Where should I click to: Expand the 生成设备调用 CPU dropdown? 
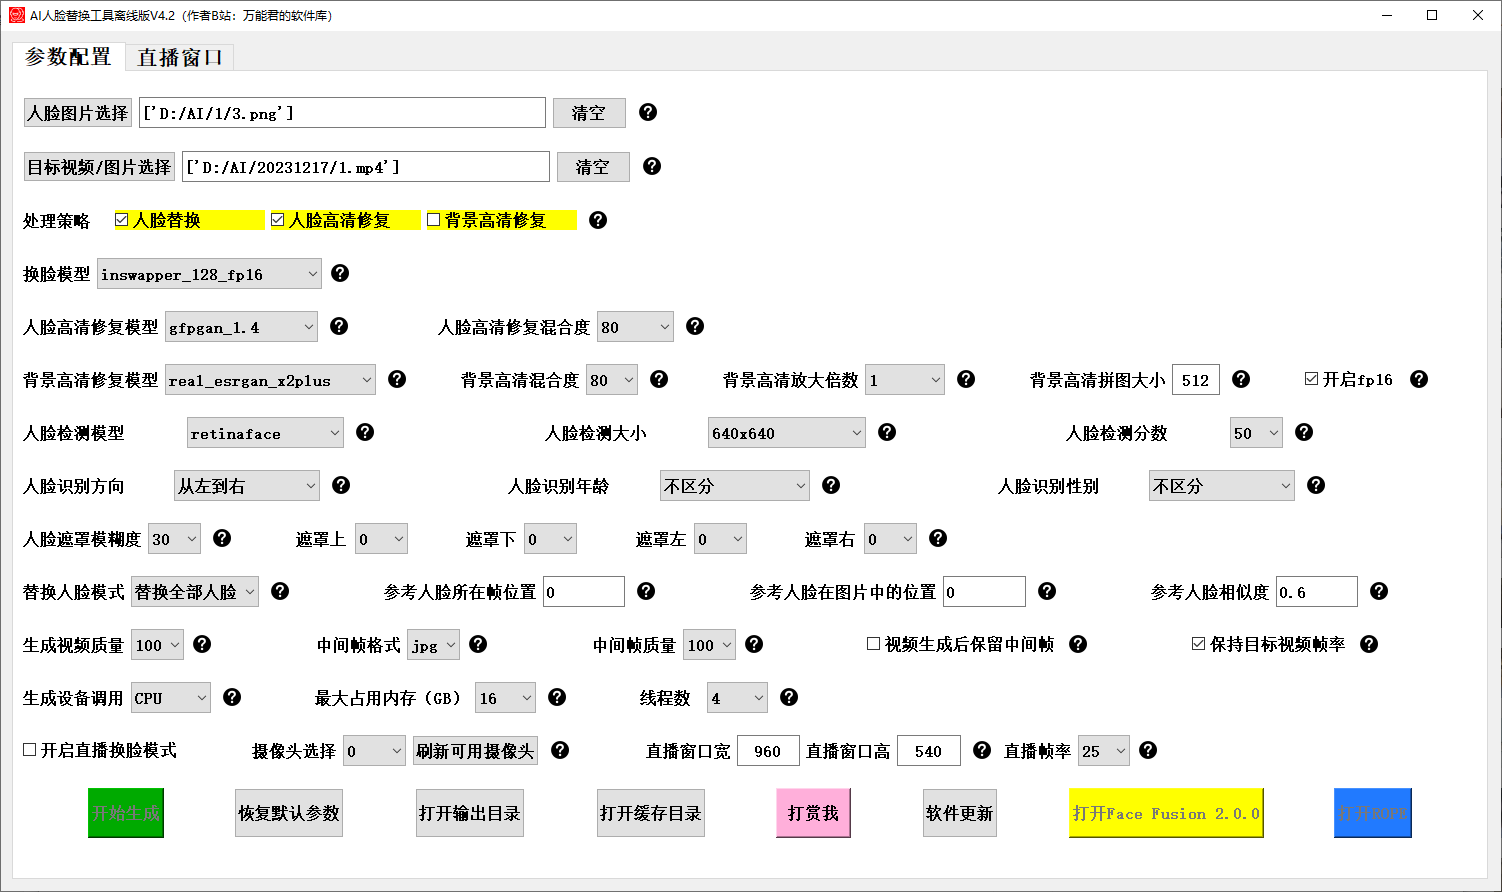pos(171,698)
